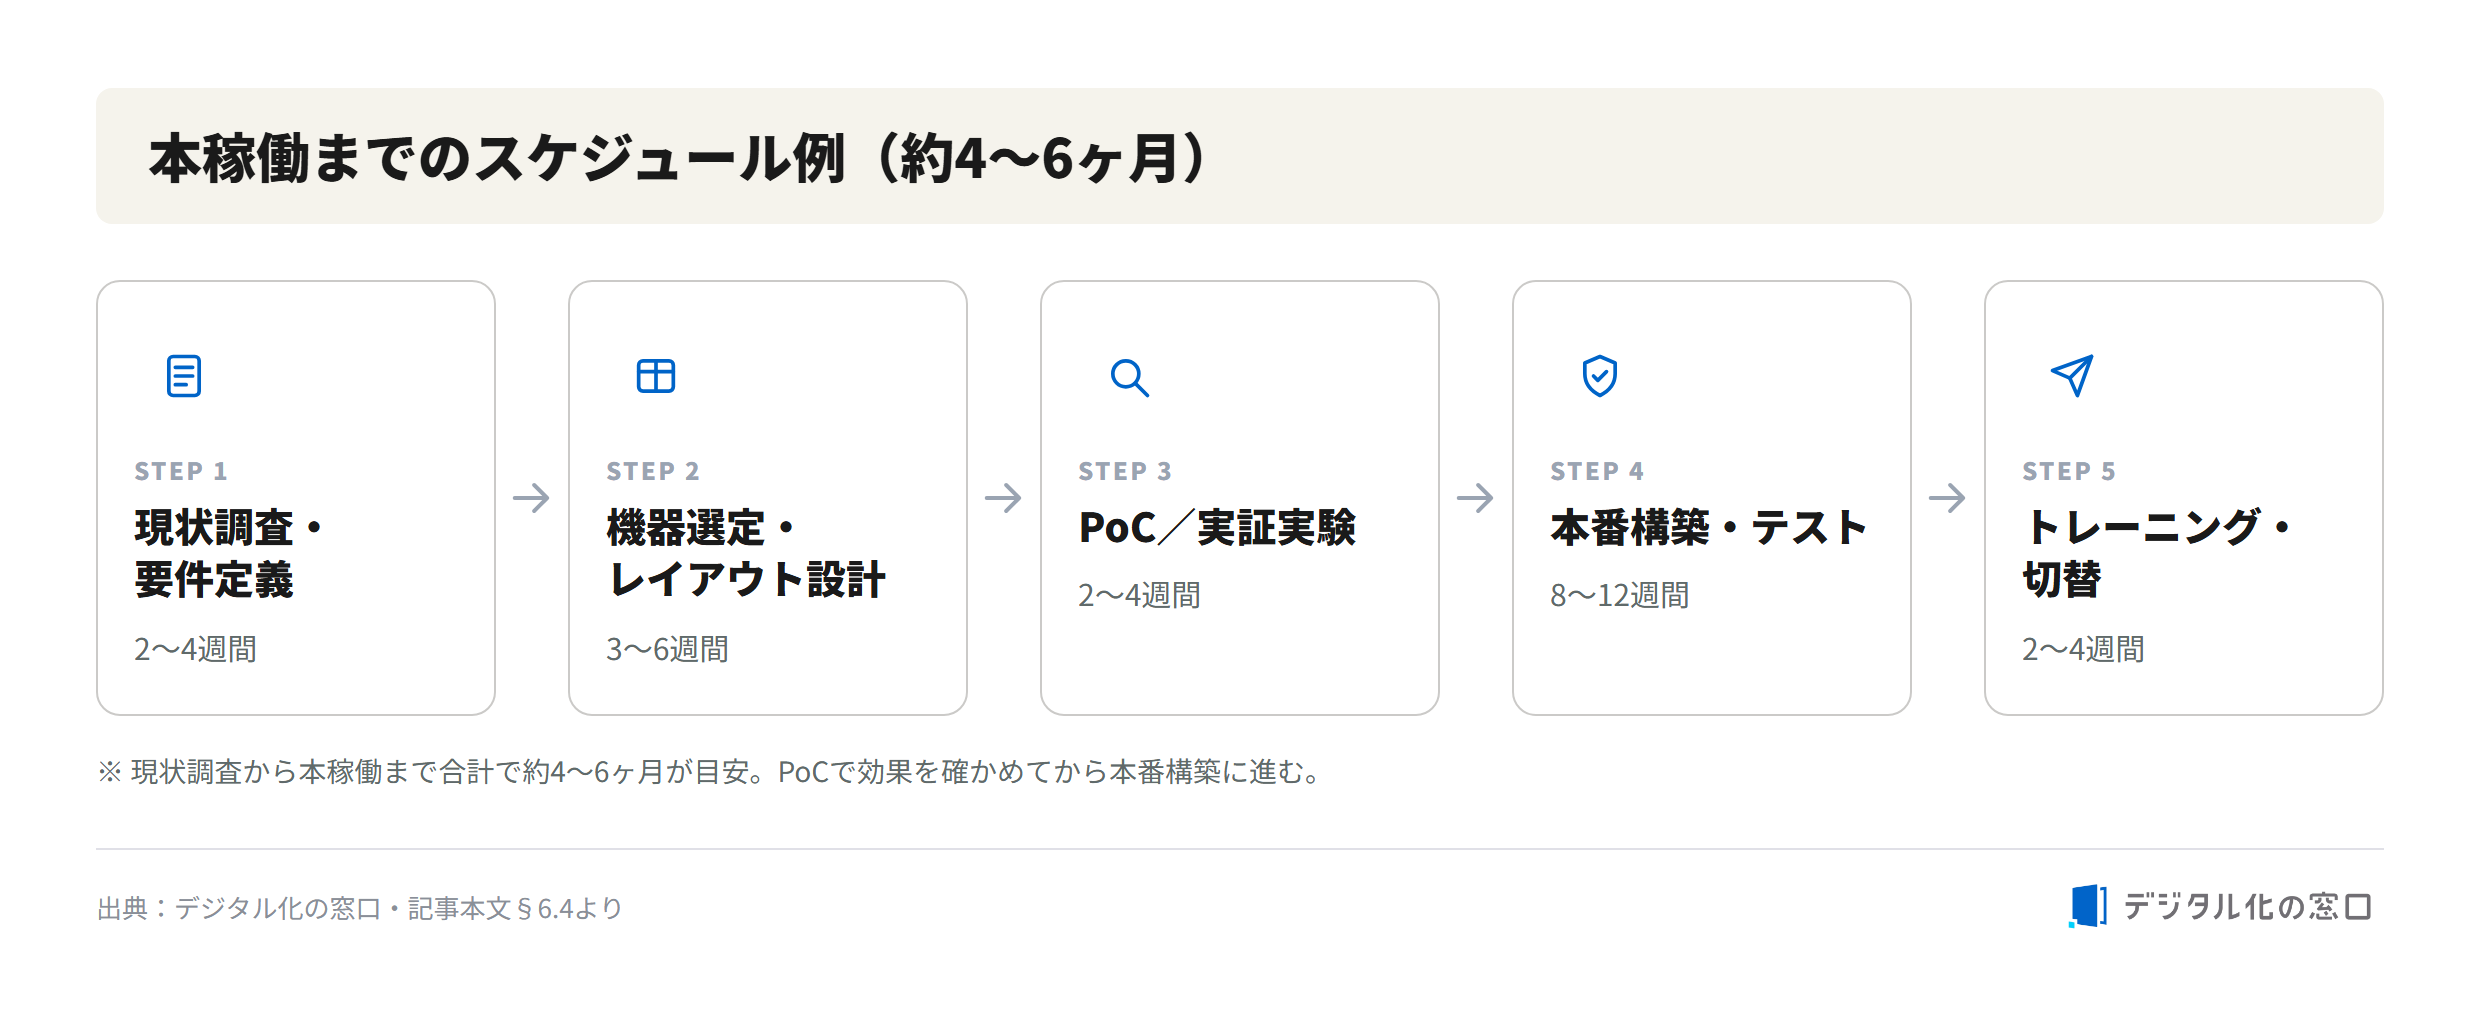This screenshot has width=2480, height=1024.
Task: Select the PoC/実証実験 heading
Action: tap(1217, 528)
